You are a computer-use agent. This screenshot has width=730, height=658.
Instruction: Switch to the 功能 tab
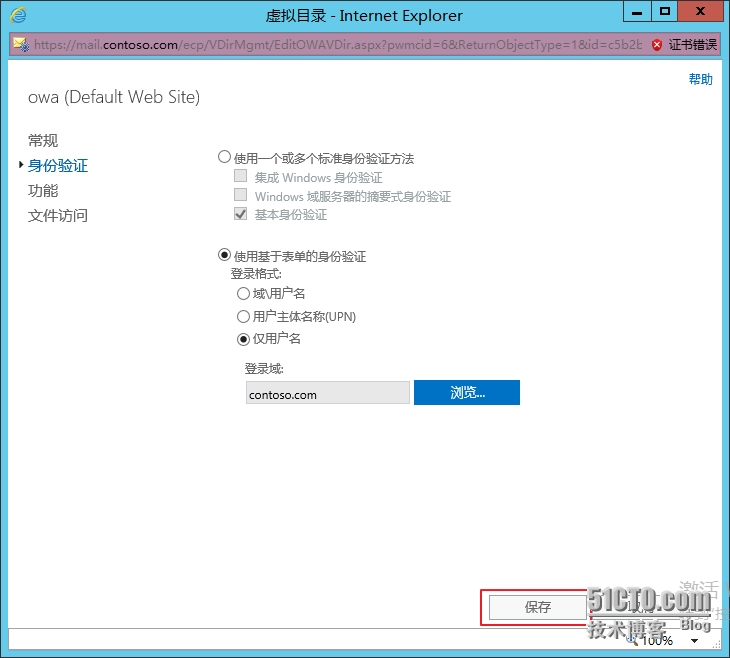(x=43, y=190)
